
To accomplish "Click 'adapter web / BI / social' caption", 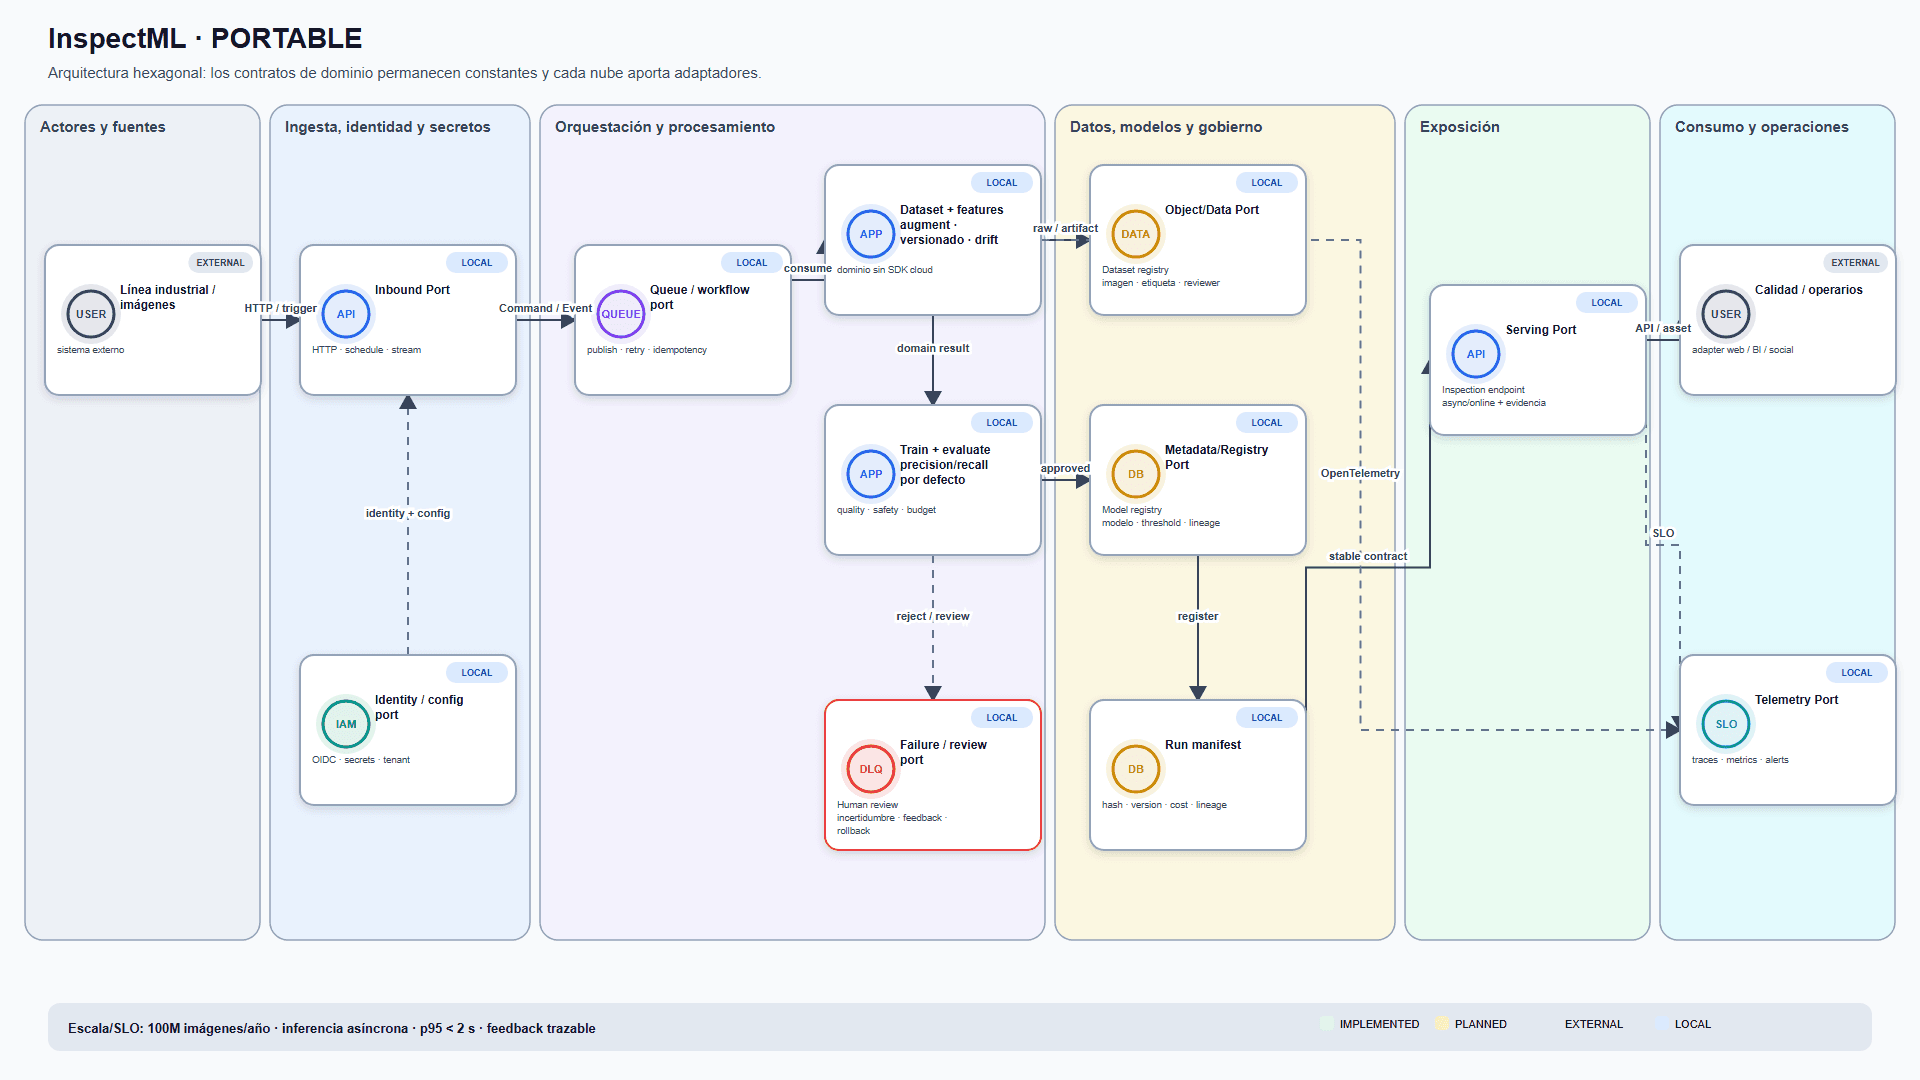I will tap(1742, 350).
